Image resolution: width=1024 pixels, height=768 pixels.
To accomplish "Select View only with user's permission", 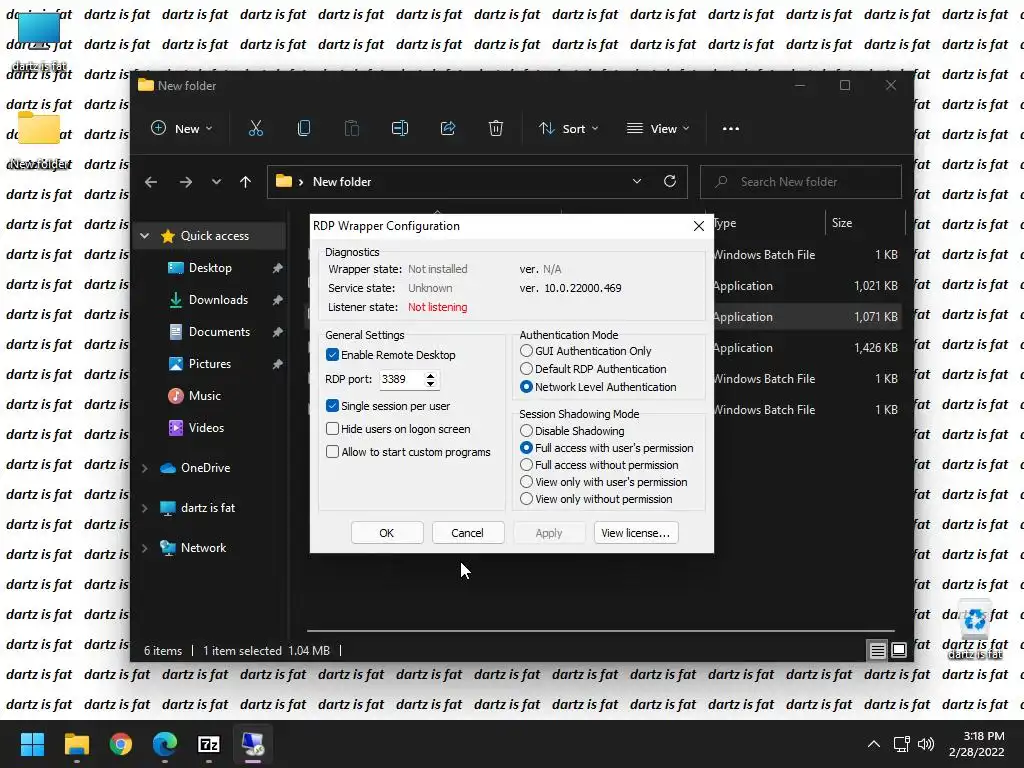I will [x=526, y=481].
